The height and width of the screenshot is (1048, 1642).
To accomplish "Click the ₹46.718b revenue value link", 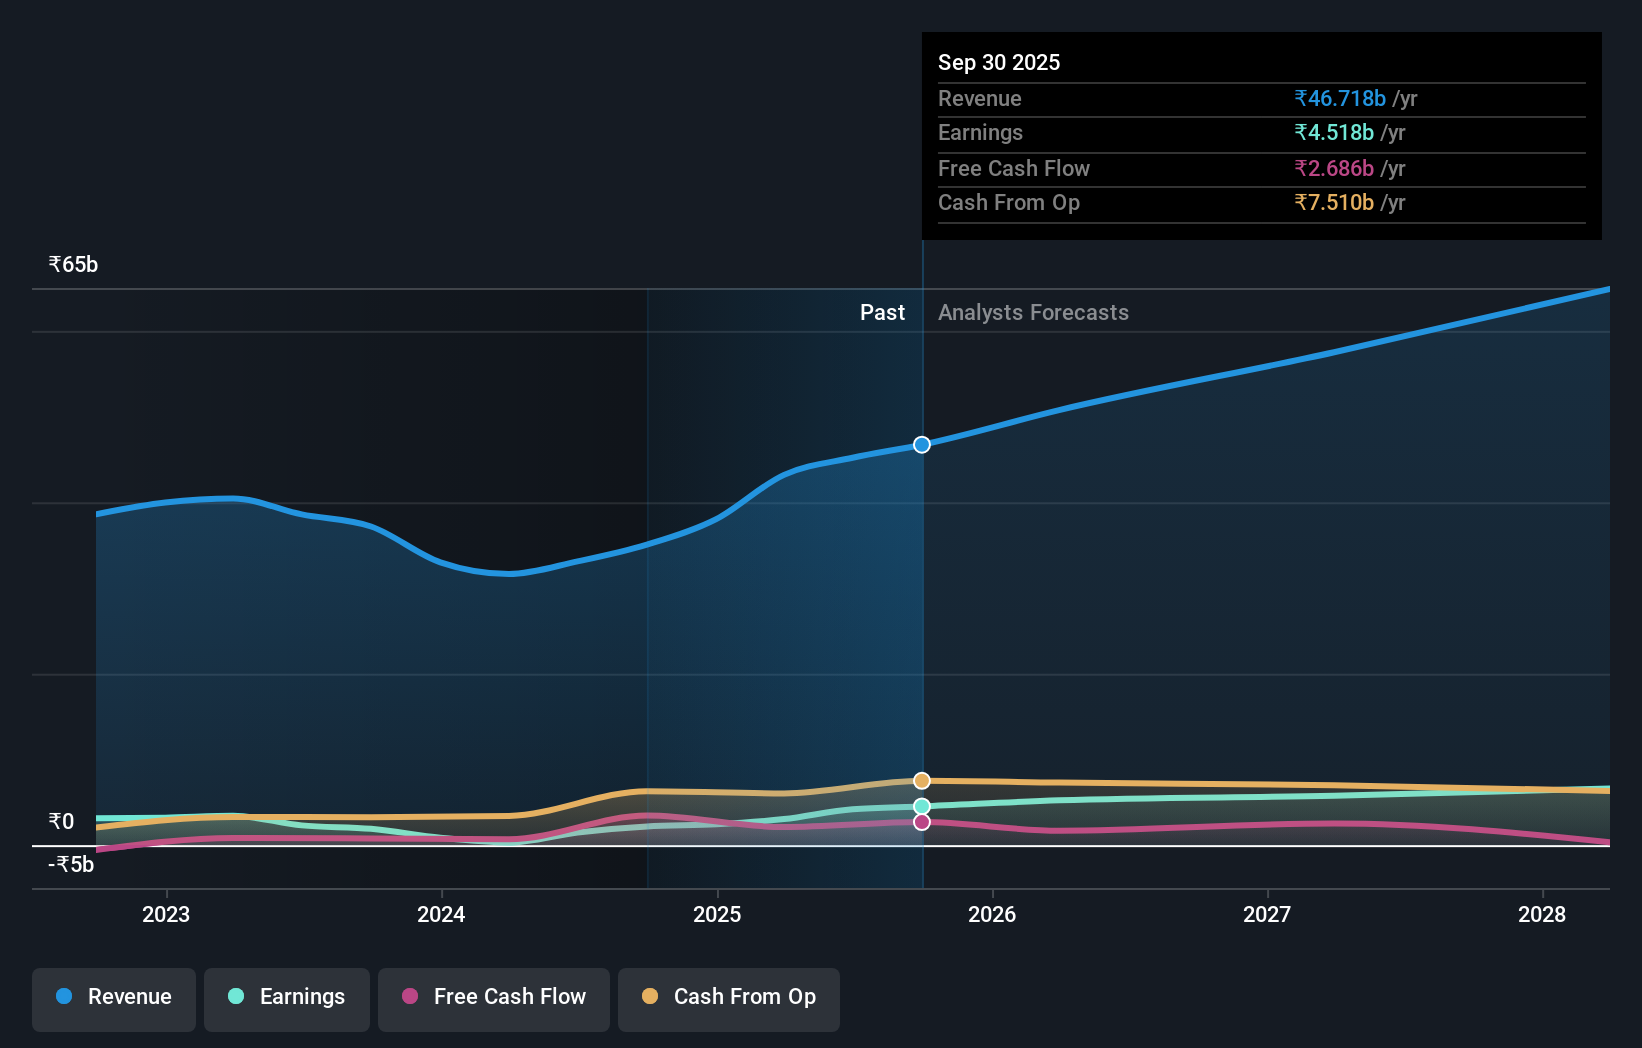I will tap(1340, 99).
